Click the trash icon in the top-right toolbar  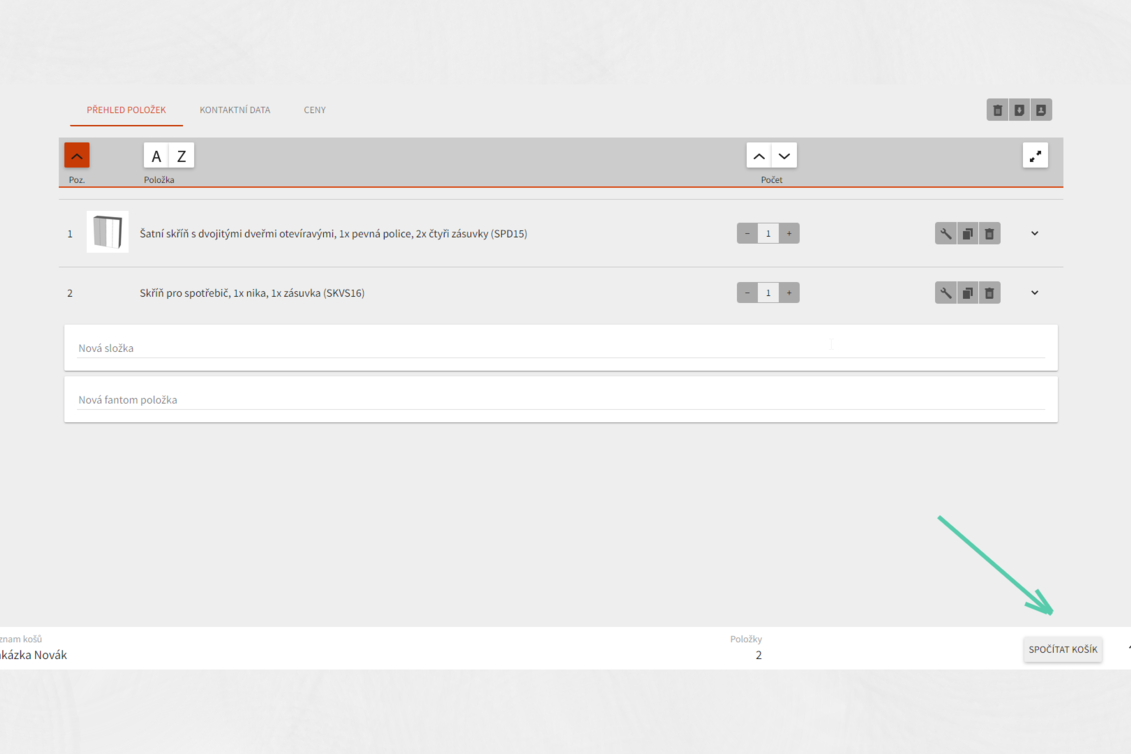click(x=997, y=110)
